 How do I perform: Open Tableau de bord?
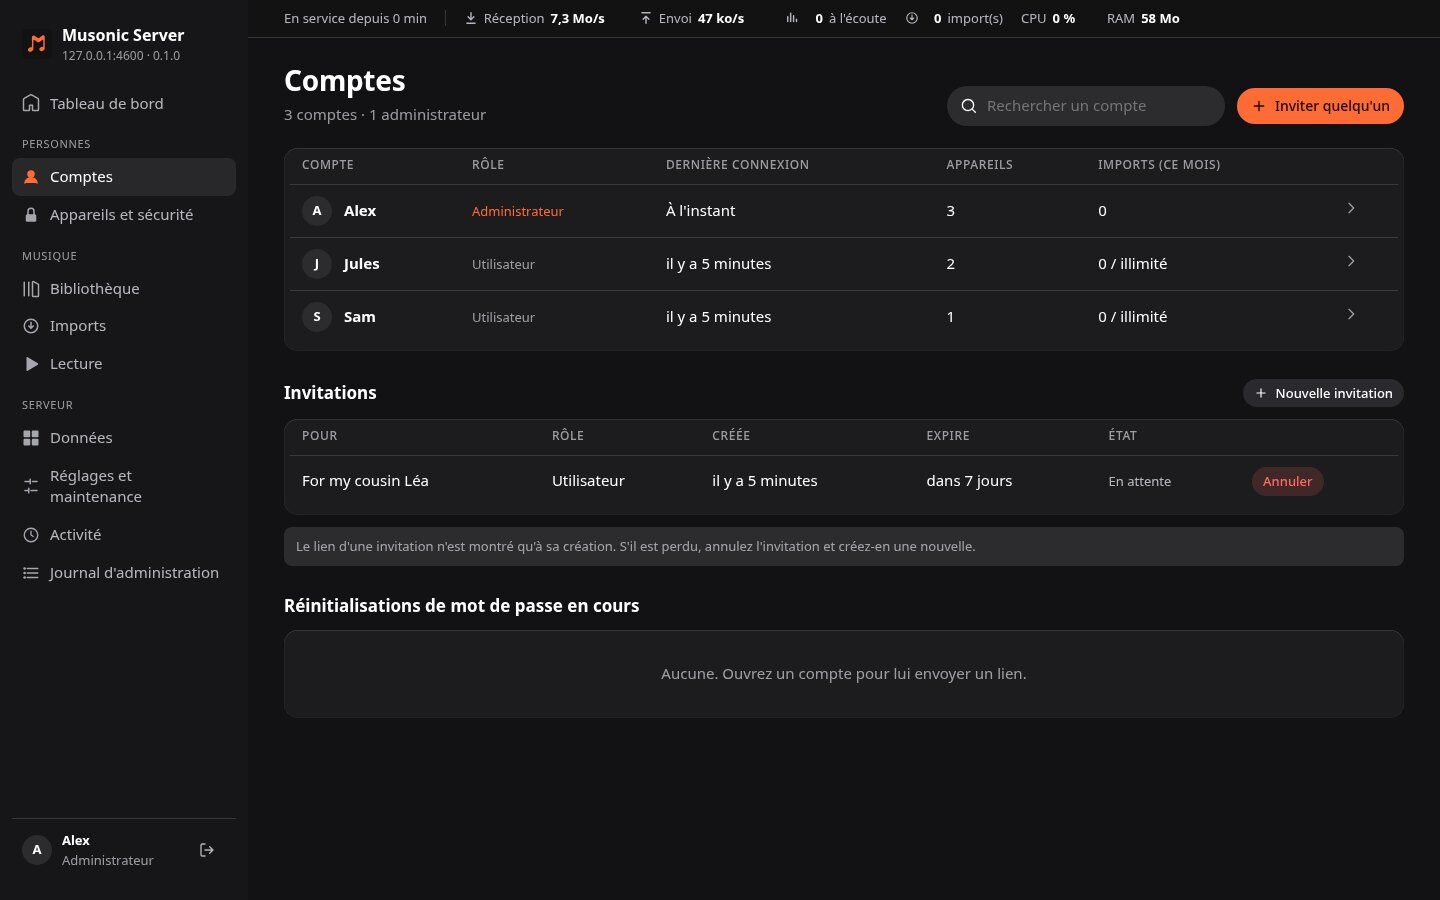124,104
